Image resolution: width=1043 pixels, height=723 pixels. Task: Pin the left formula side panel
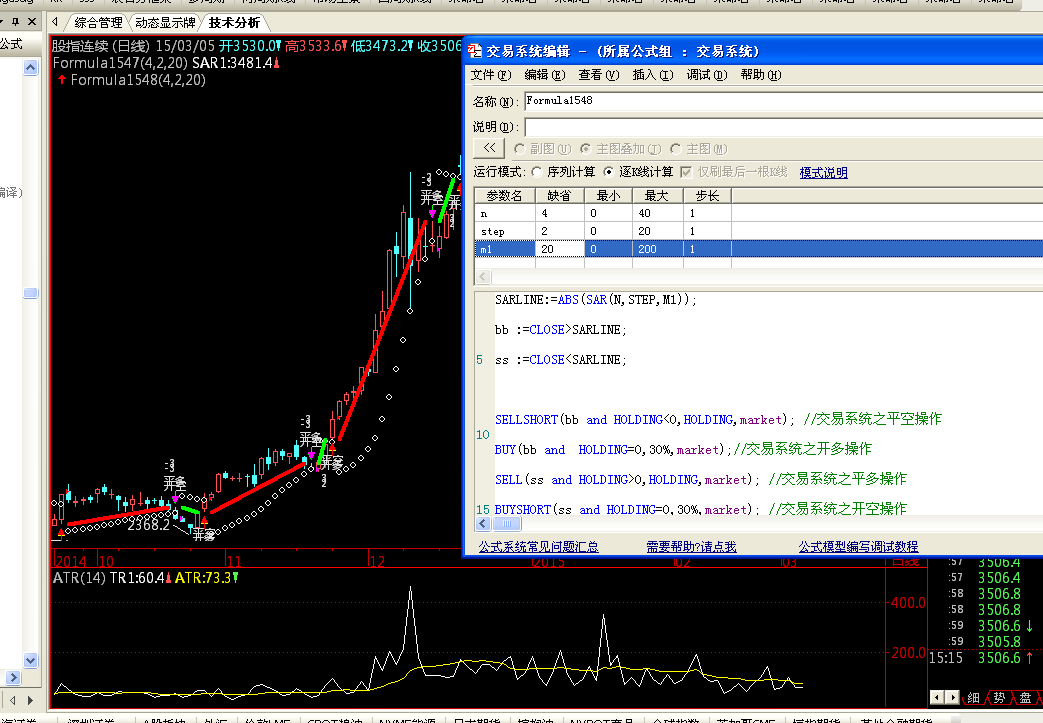pyautogui.click(x=15, y=22)
